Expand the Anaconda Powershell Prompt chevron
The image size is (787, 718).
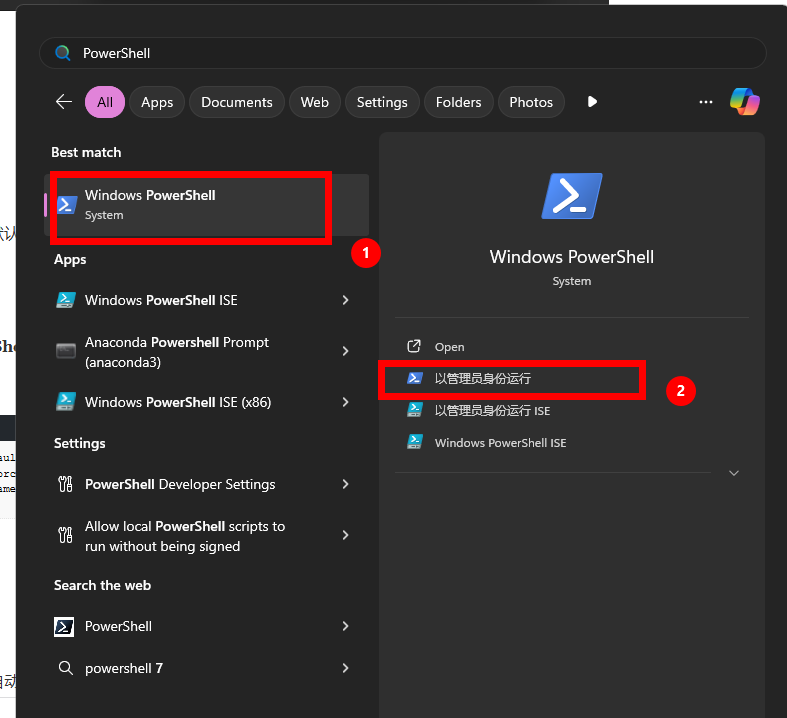coord(345,352)
